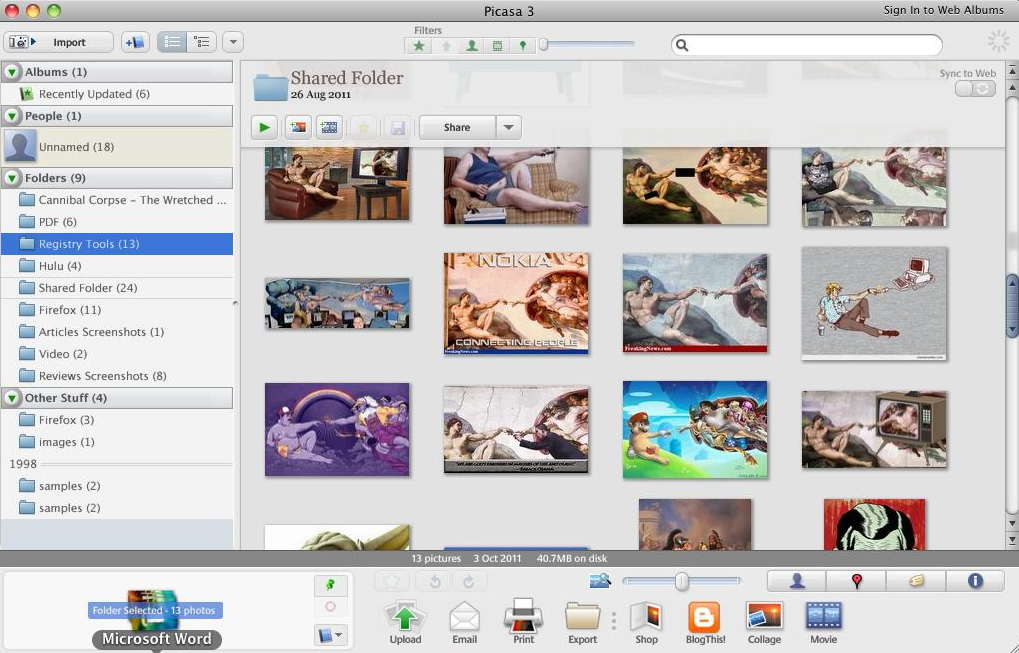Select the Mario parody thumbnail

click(x=695, y=429)
